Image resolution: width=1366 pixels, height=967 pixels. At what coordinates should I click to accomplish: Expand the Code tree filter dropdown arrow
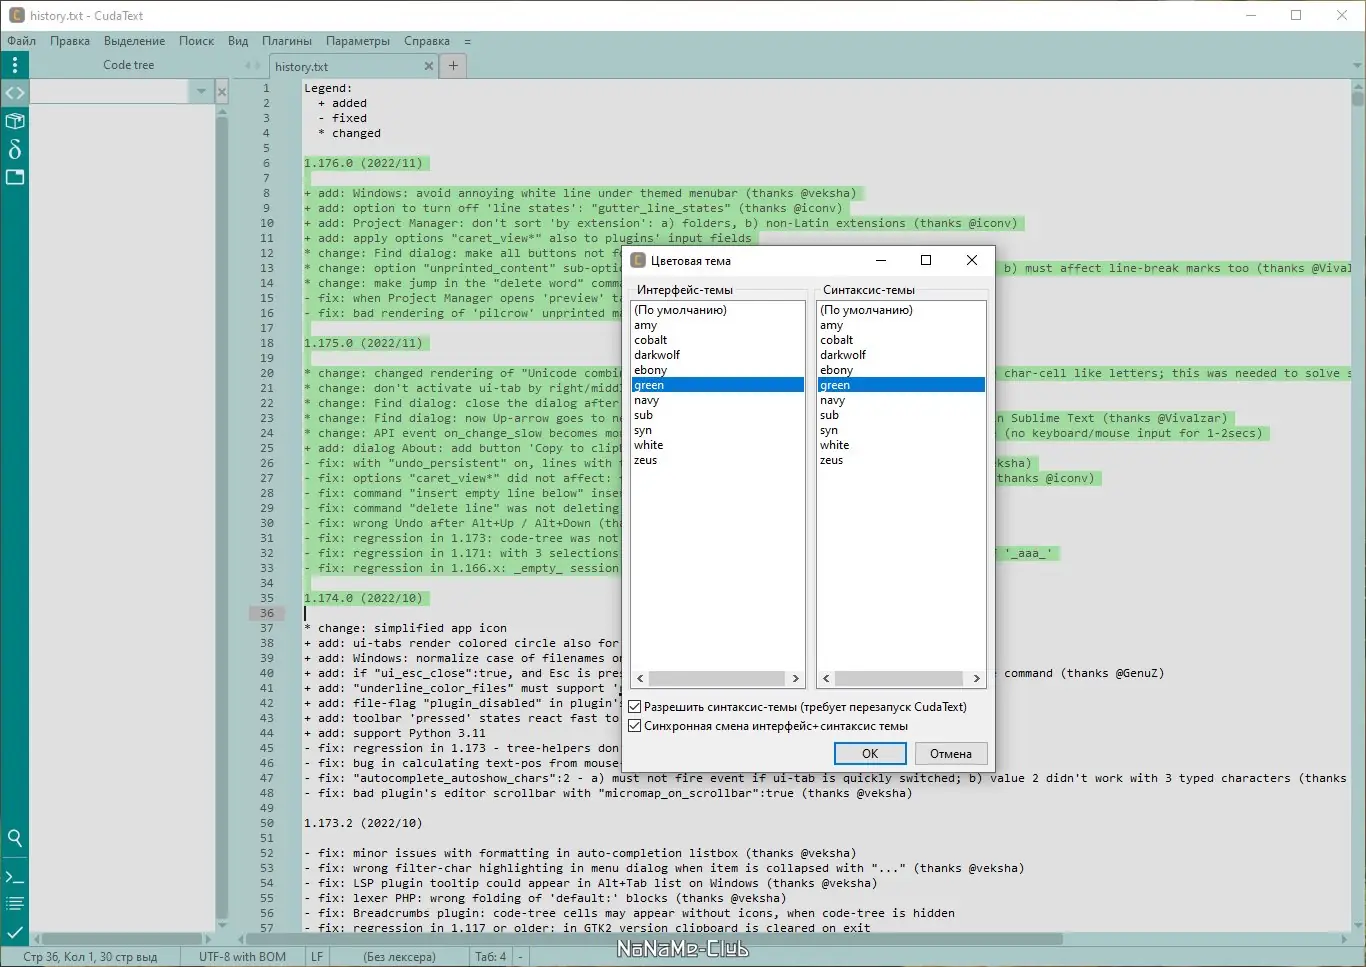[201, 92]
